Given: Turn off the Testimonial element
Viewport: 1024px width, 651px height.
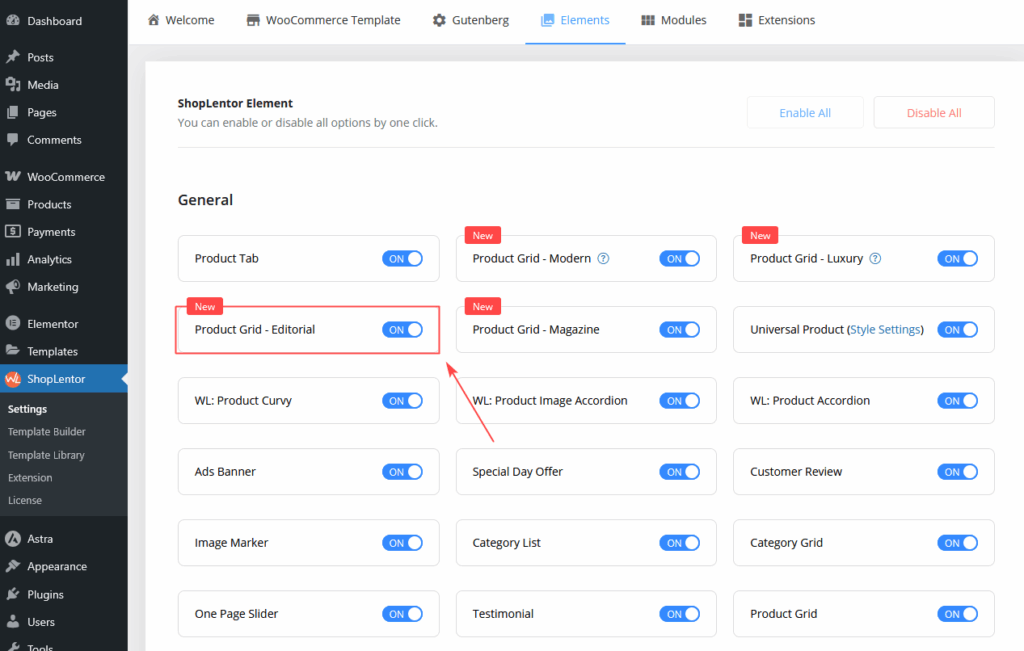Looking at the screenshot, I should 680,613.
